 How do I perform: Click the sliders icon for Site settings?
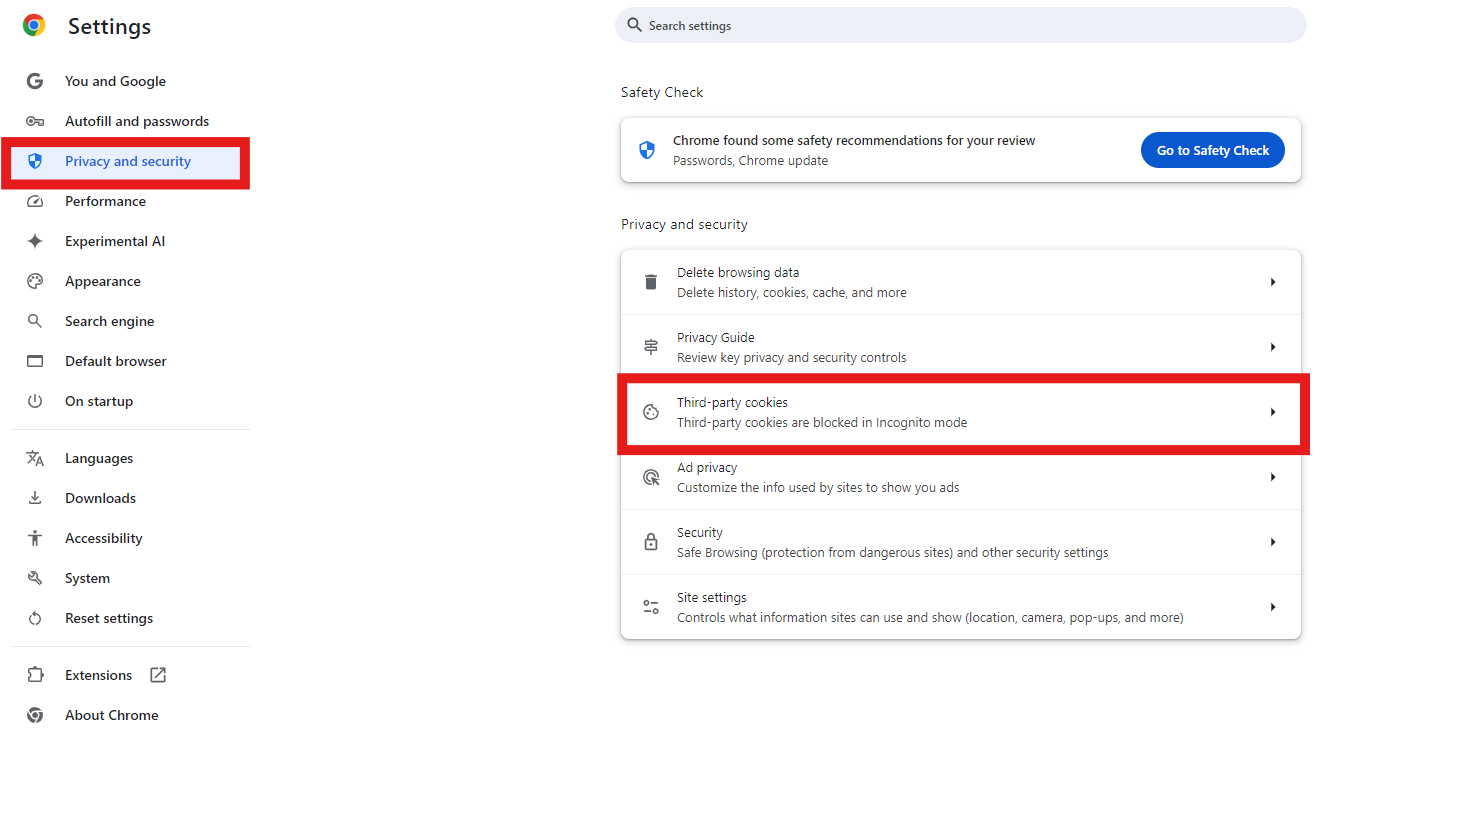651,607
